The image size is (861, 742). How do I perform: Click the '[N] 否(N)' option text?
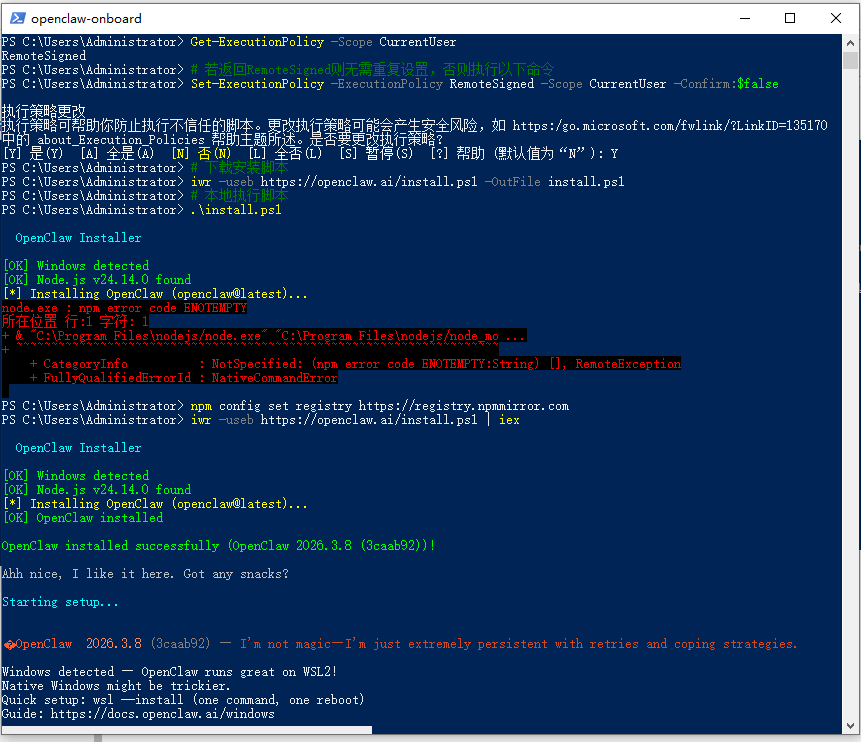coord(201,153)
